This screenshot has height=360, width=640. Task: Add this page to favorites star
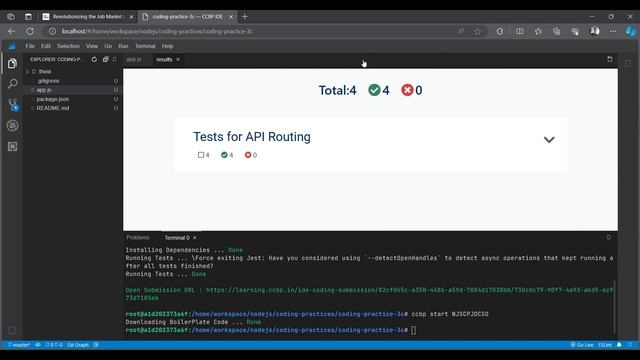tap(477, 31)
